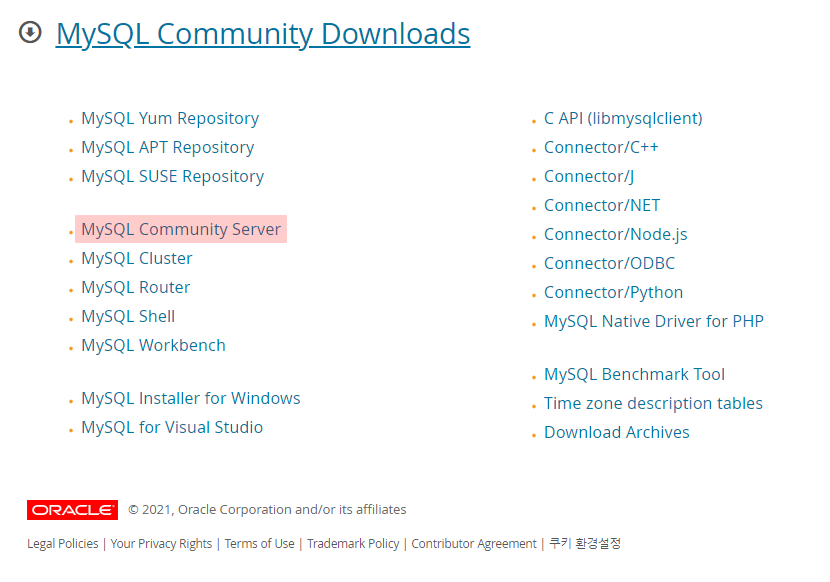Viewport: 830px width, 582px height.
Task: Click the red Oracle logo
Action: (x=73, y=510)
